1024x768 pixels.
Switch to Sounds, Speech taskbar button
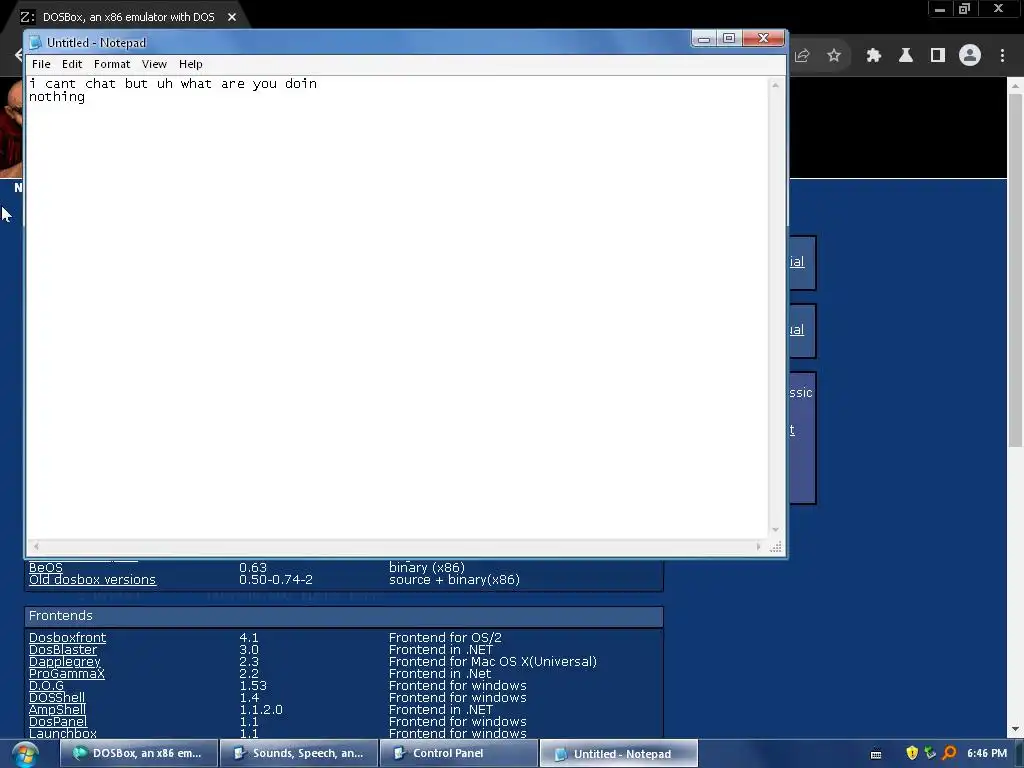299,754
